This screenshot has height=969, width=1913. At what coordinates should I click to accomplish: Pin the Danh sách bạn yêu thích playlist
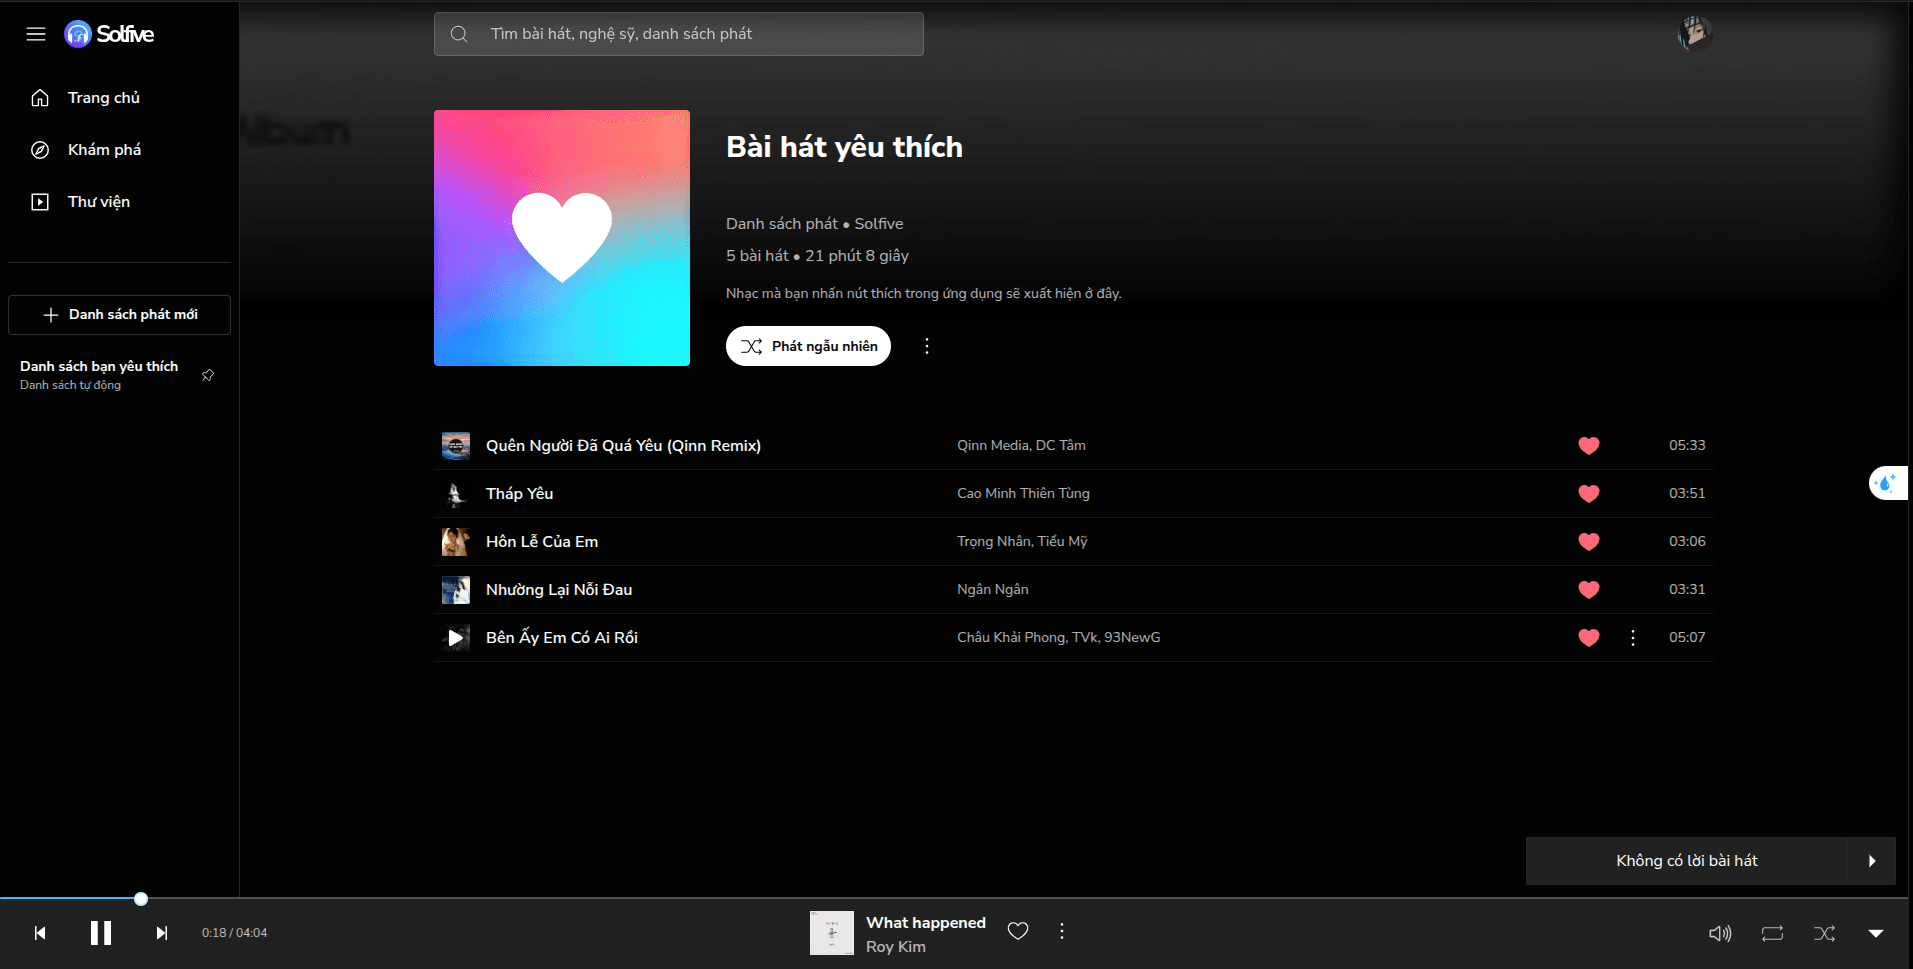[x=208, y=375]
